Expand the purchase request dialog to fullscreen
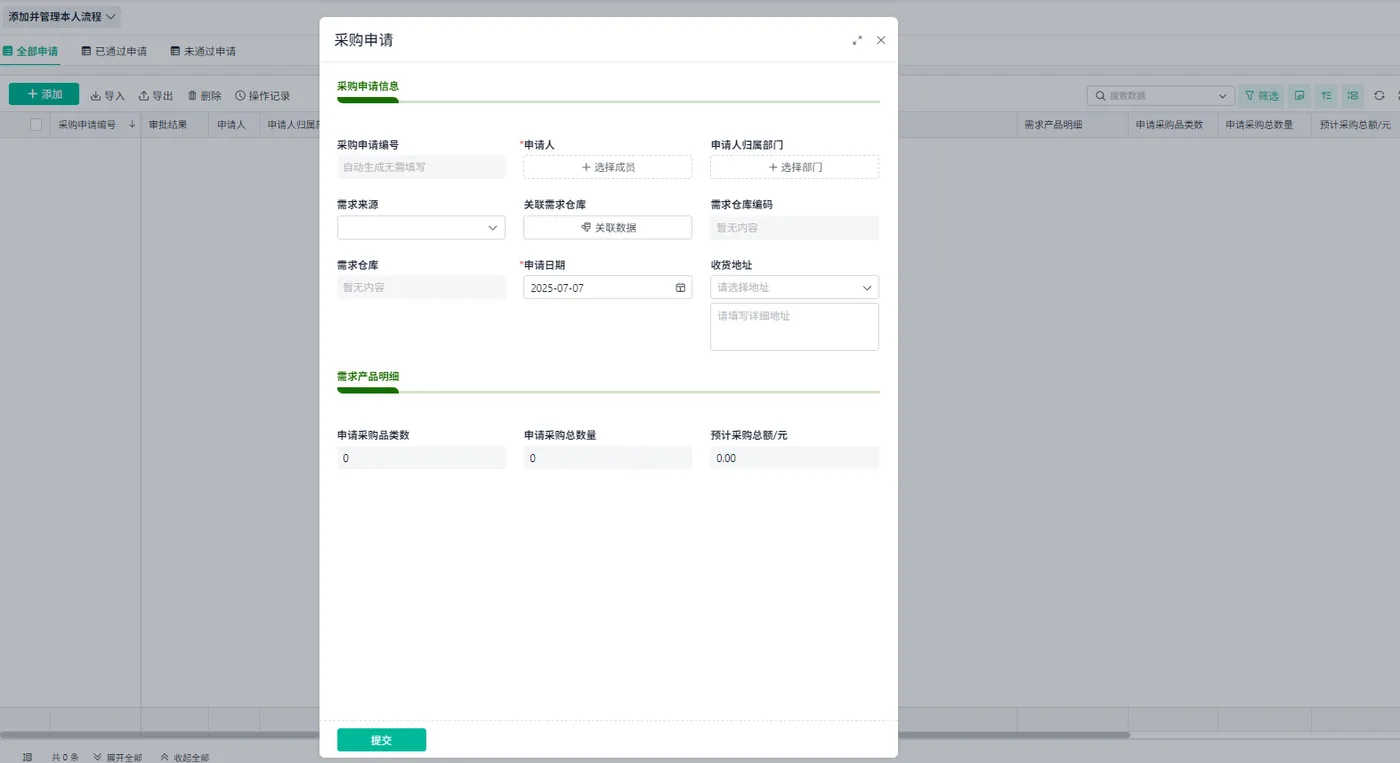Screen dimensions: 1400x763 click(x=857, y=40)
